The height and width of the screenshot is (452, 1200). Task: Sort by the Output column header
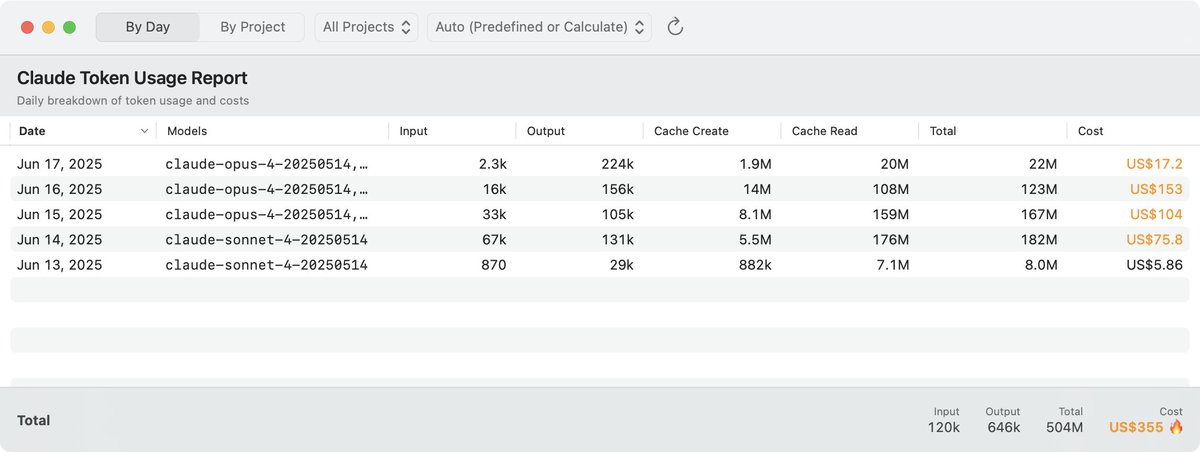coord(580,131)
